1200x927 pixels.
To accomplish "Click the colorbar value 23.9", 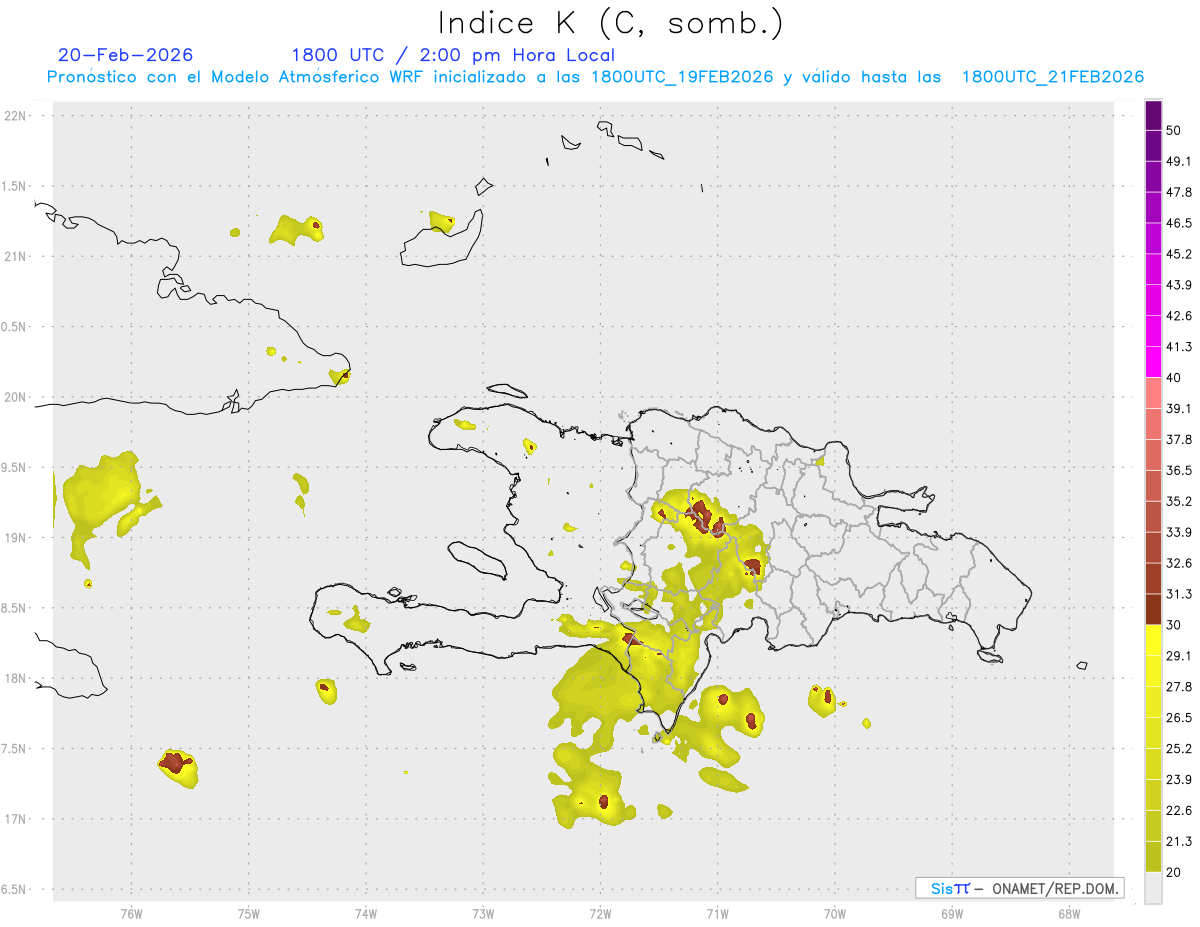I will [1179, 780].
